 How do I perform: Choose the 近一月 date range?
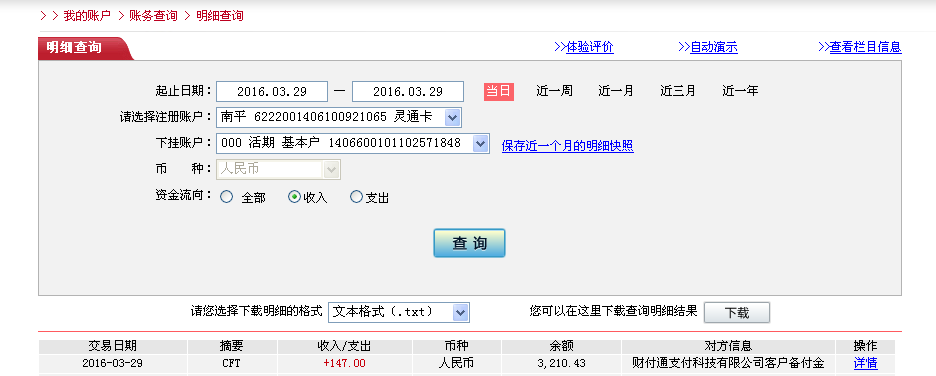click(x=616, y=91)
